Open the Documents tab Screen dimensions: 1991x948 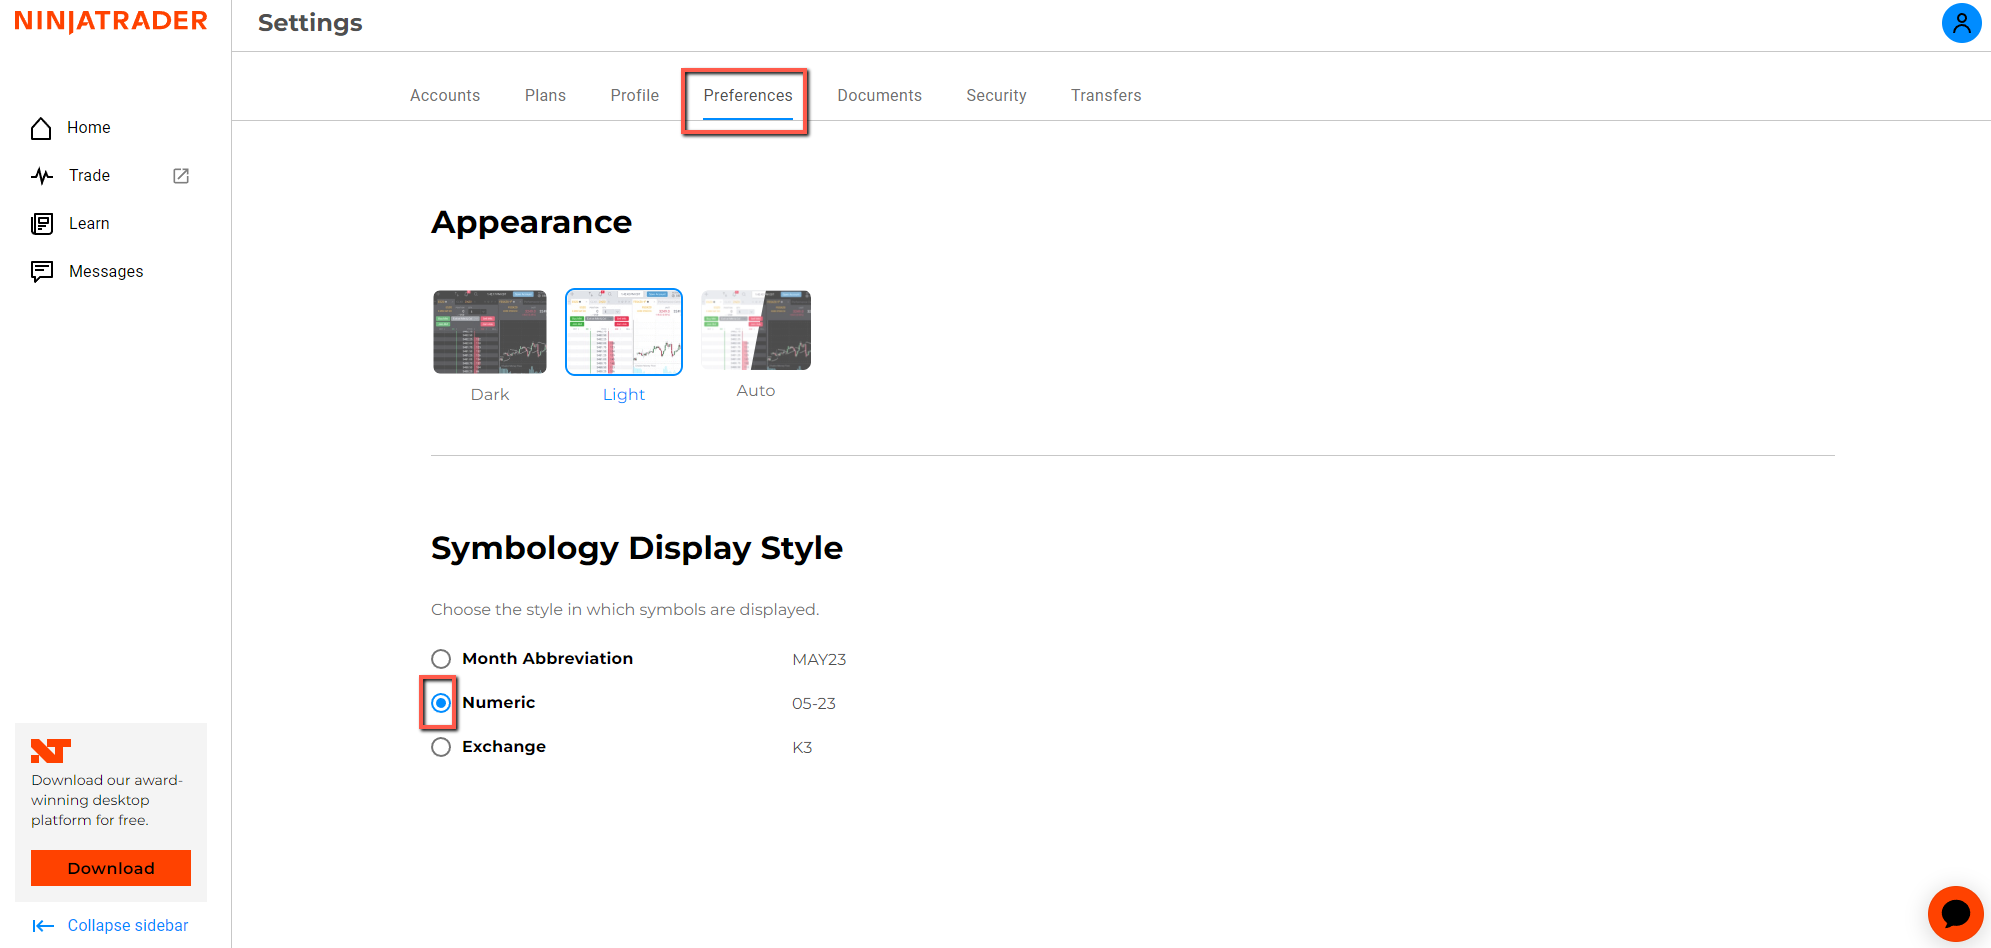point(880,96)
